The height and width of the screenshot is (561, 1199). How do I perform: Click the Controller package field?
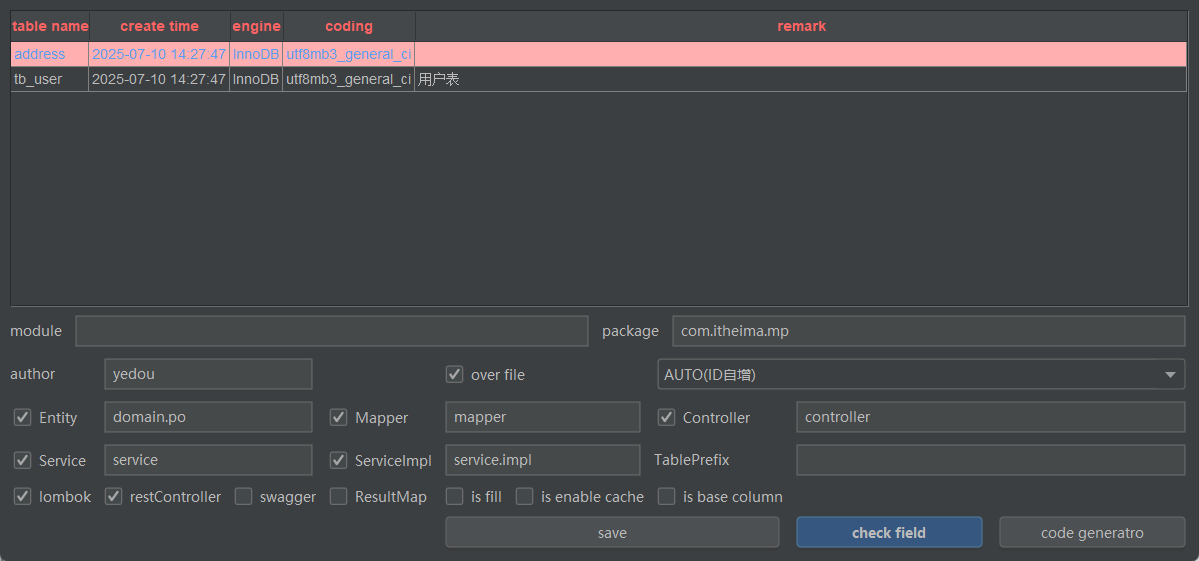pos(991,417)
